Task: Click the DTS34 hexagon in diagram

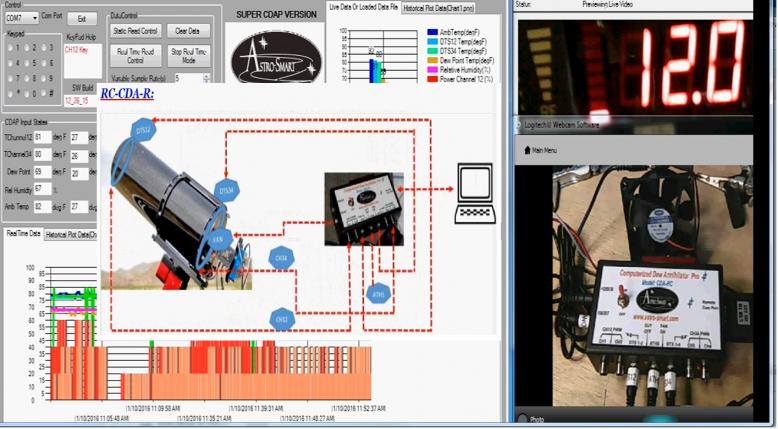Action: pos(227,190)
